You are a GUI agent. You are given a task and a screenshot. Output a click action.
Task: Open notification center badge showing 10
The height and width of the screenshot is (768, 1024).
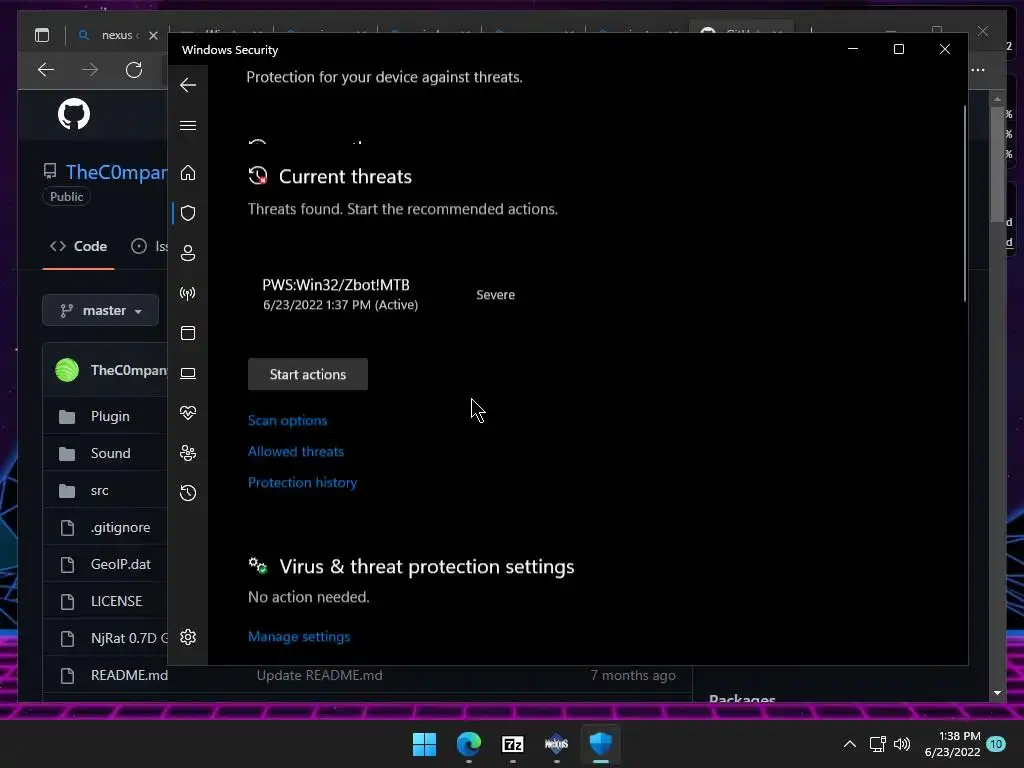tap(996, 744)
